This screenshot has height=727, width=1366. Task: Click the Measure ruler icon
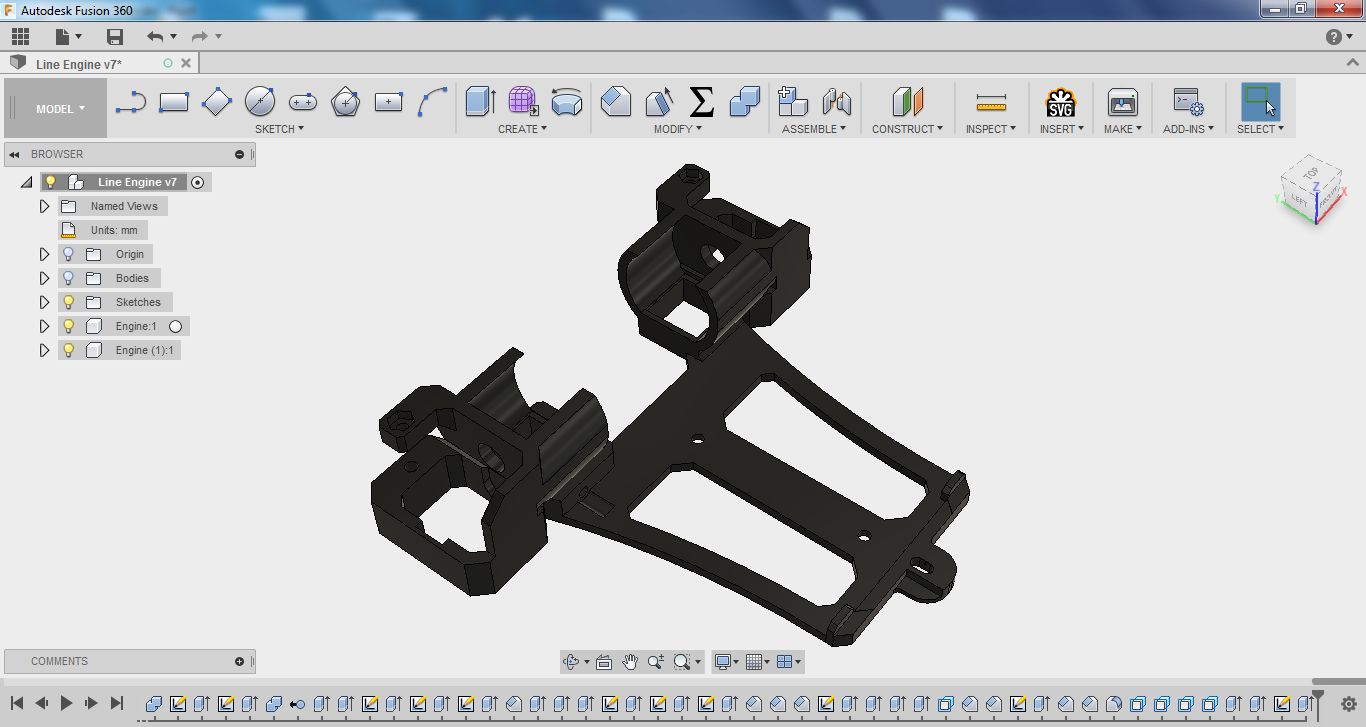pyautogui.click(x=991, y=101)
